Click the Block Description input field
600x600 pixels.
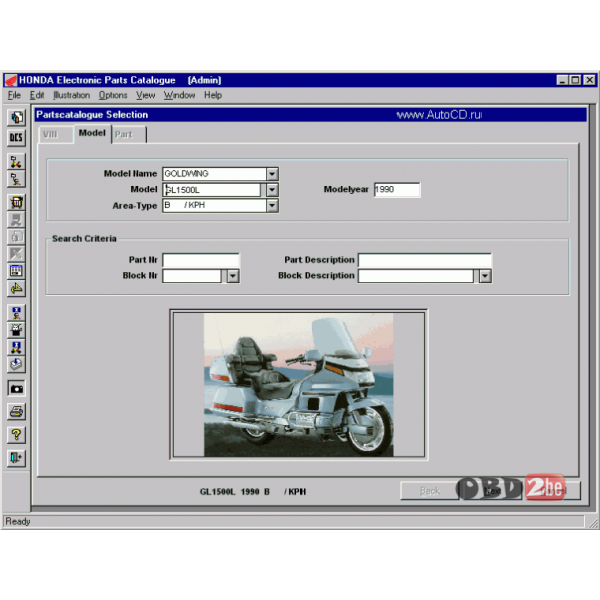click(416, 276)
